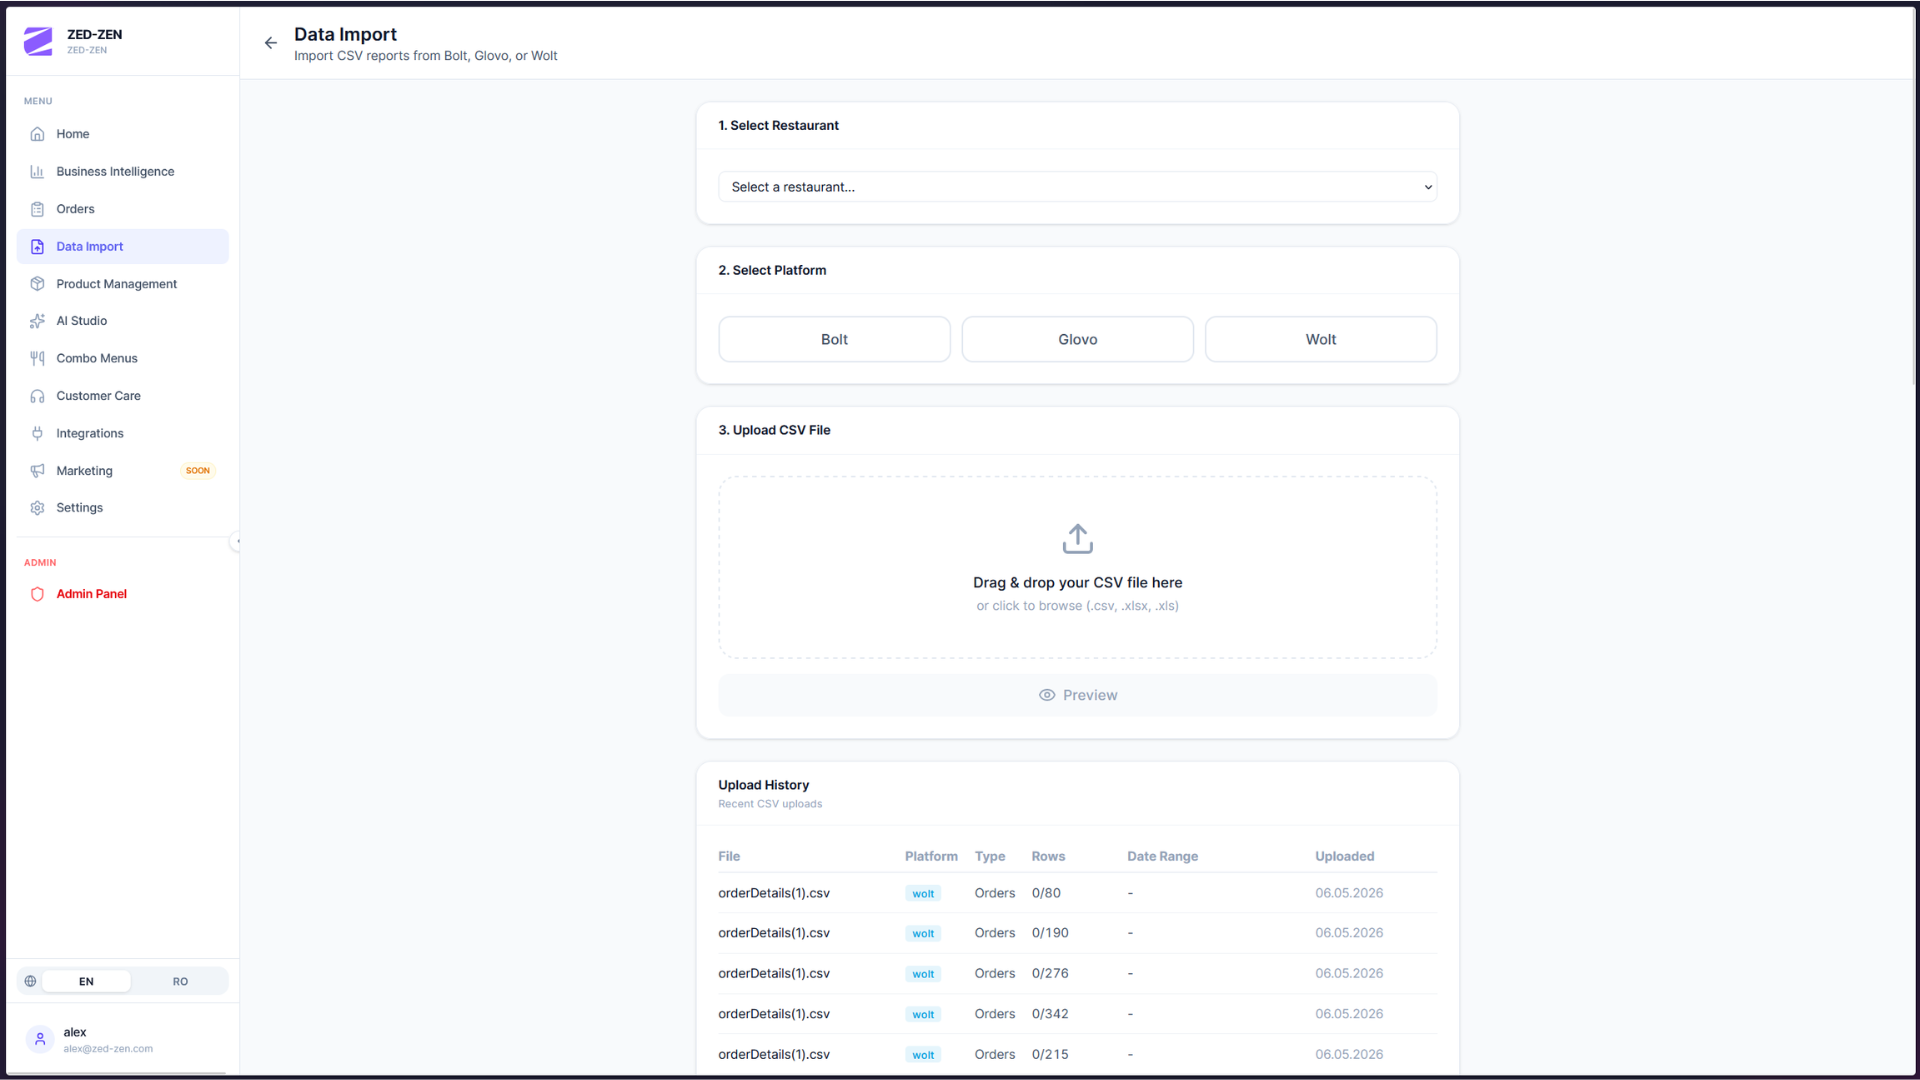Click the 0/190 rows cell

pos(1050,933)
